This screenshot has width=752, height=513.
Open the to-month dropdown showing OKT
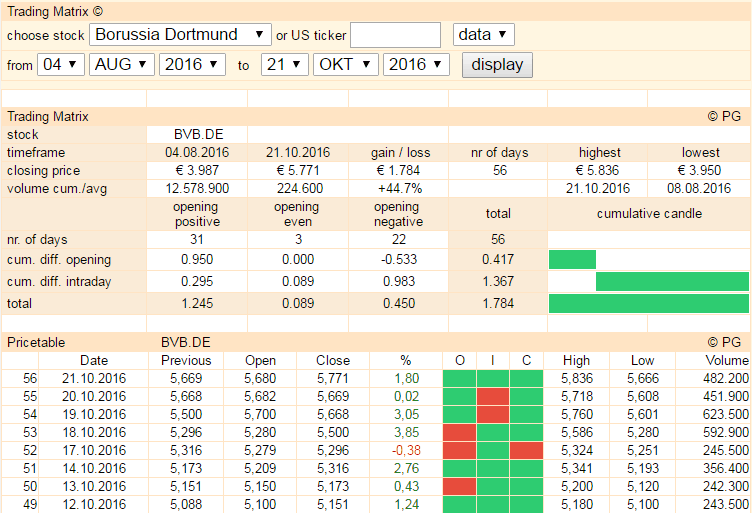346,64
